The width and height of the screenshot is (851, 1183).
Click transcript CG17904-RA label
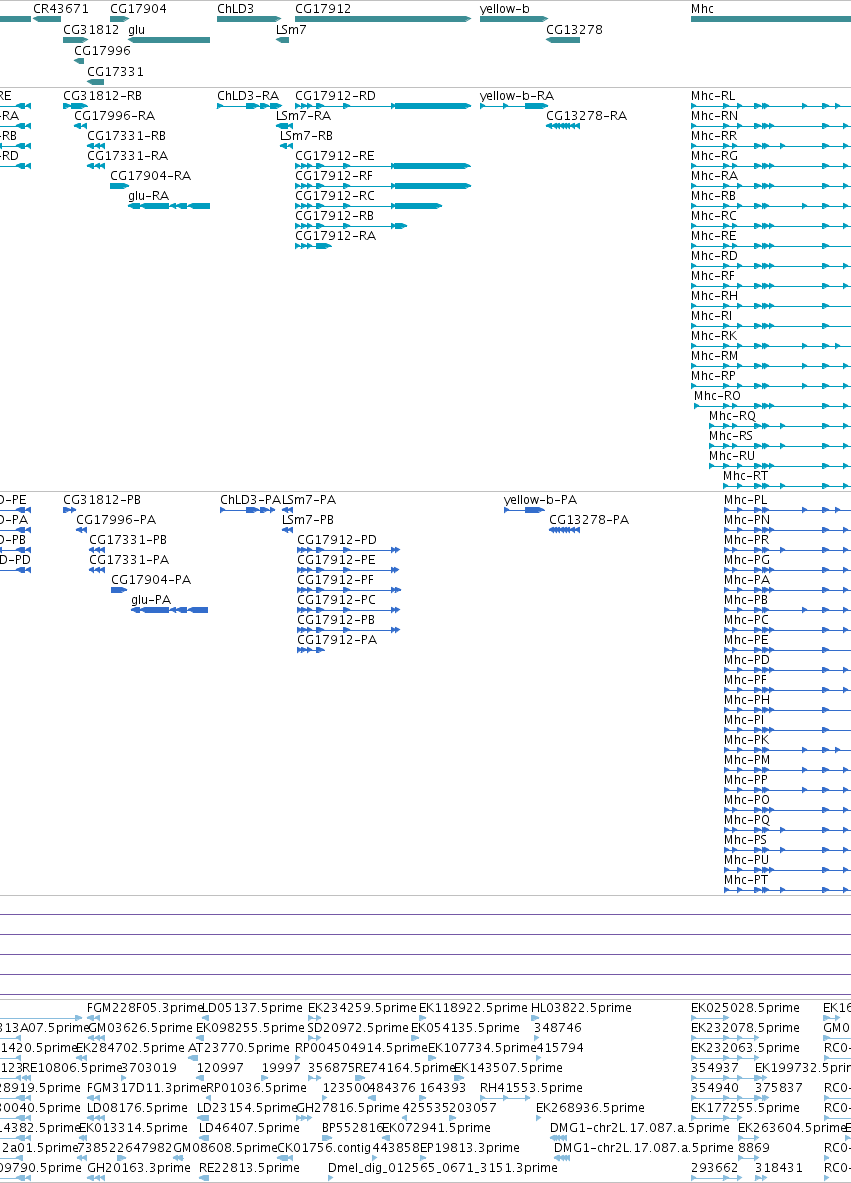pyautogui.click(x=150, y=176)
